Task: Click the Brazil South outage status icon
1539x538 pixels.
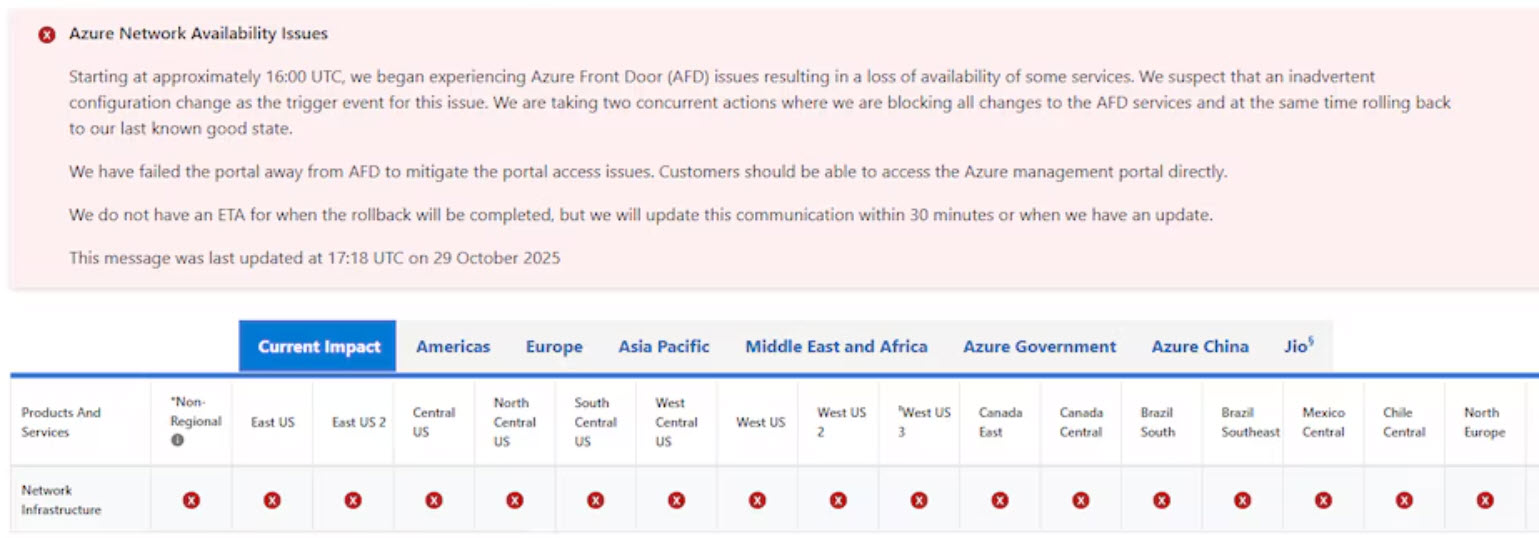Action: point(1161,500)
